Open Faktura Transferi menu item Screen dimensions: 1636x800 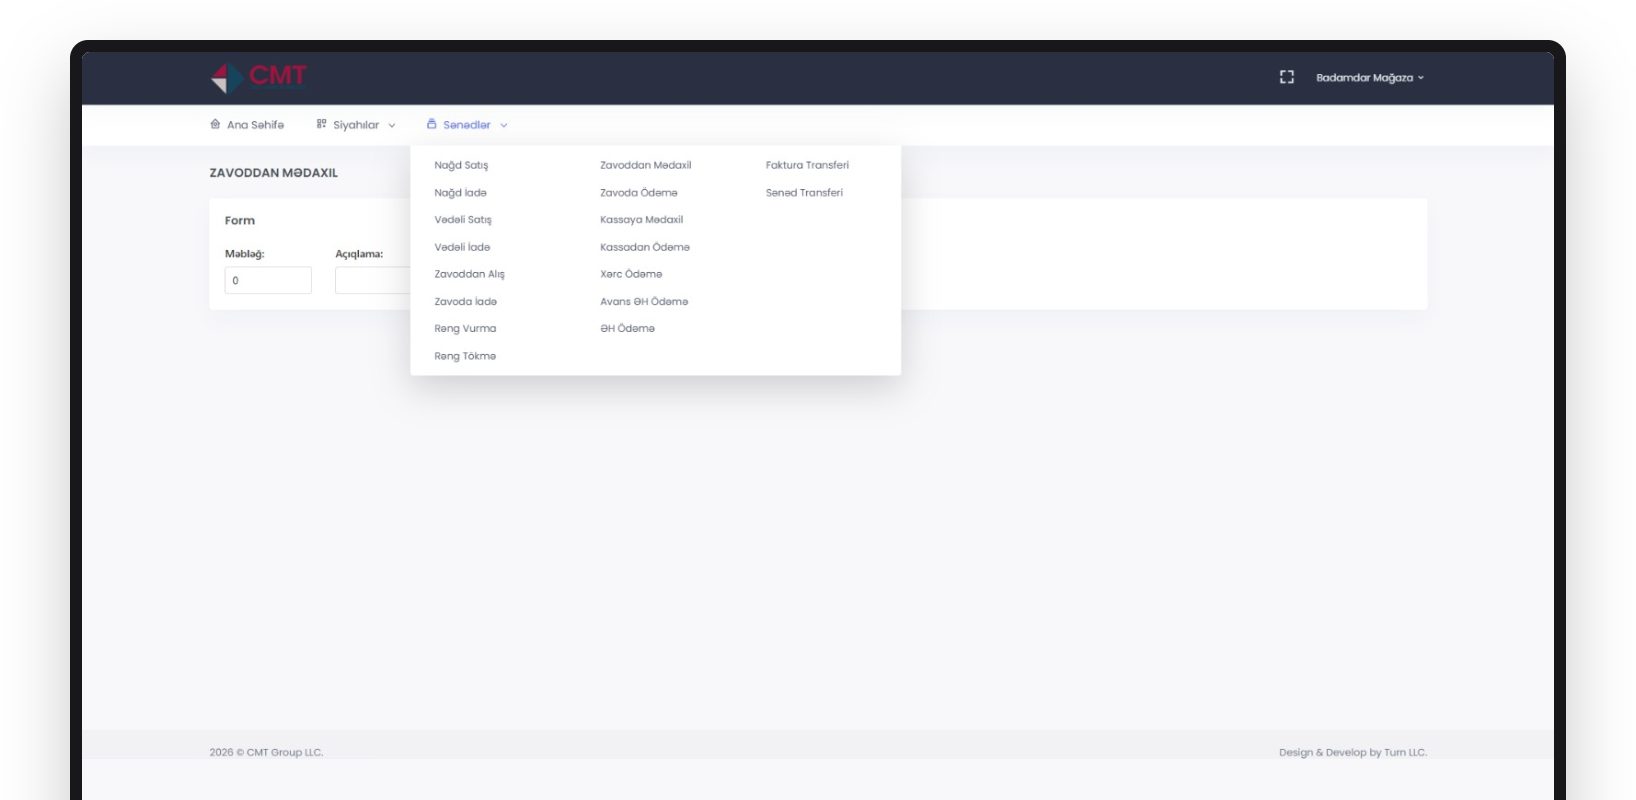(807, 165)
